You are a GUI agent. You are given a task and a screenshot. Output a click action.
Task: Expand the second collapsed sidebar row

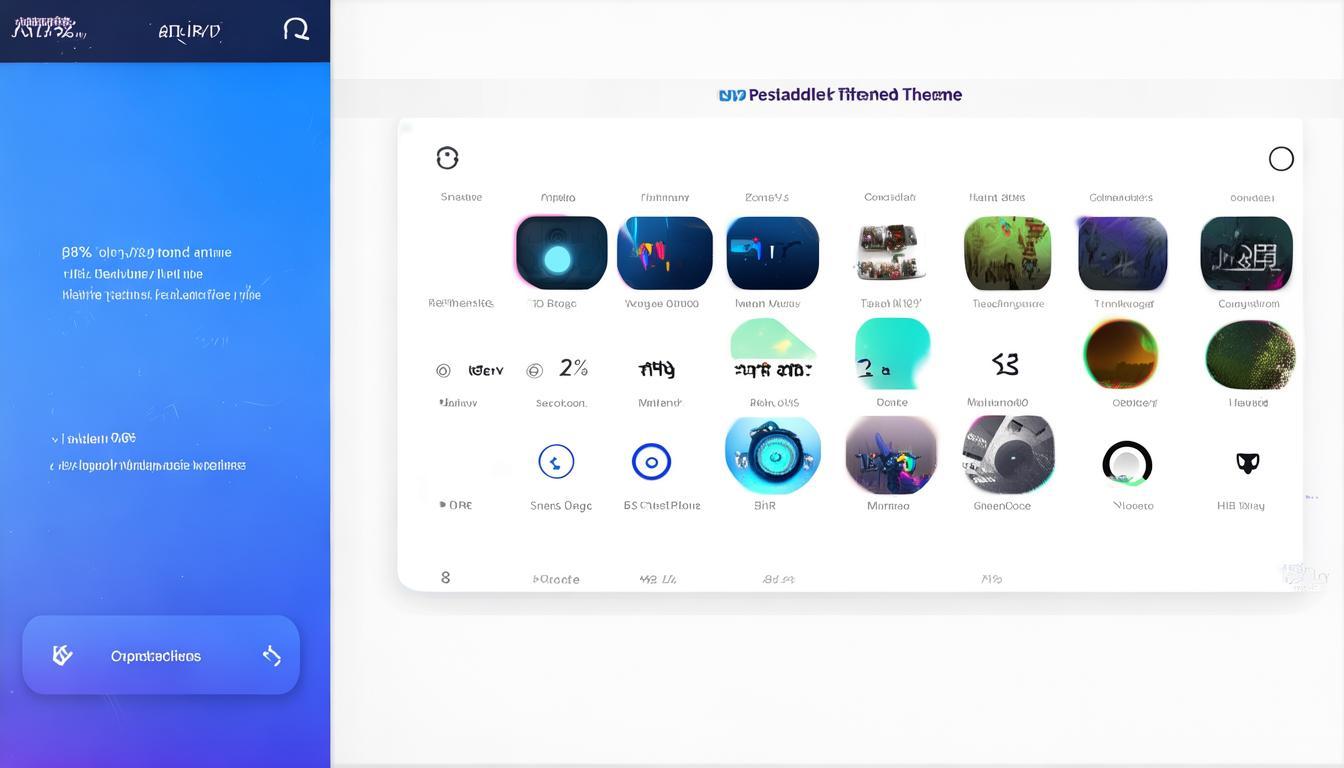(54, 466)
